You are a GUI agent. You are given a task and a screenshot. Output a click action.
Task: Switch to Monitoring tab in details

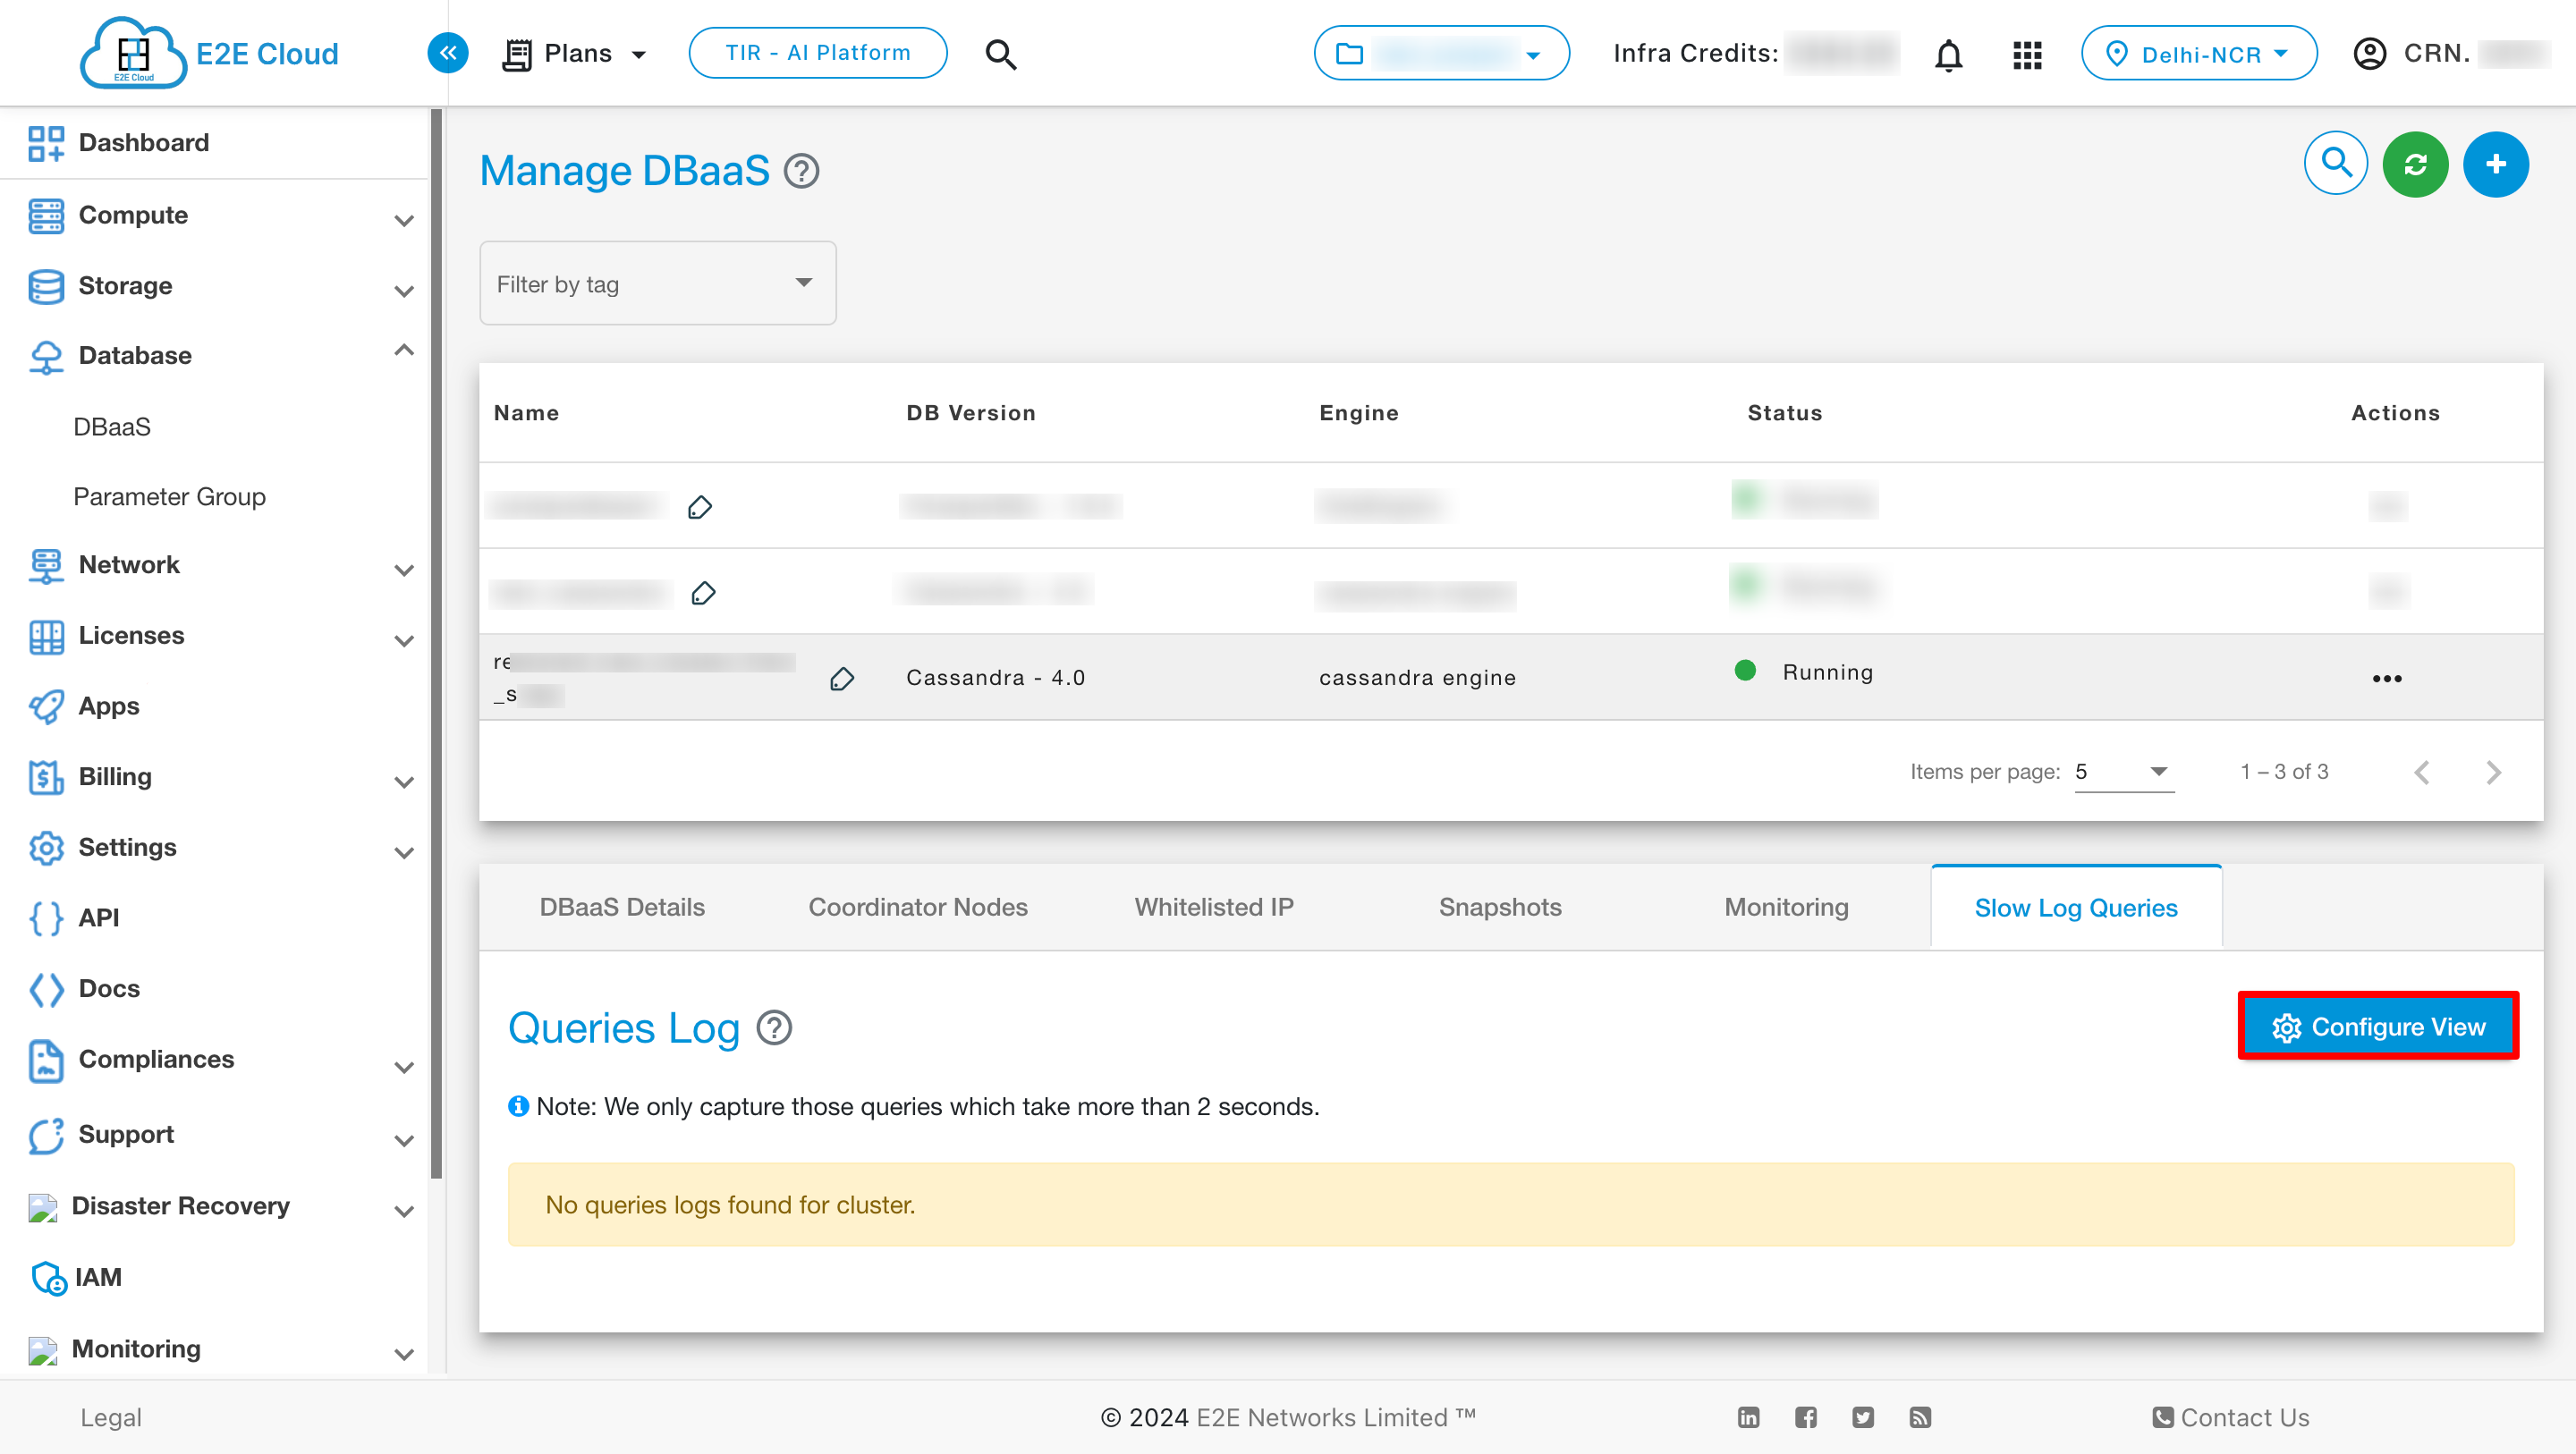coord(1786,907)
